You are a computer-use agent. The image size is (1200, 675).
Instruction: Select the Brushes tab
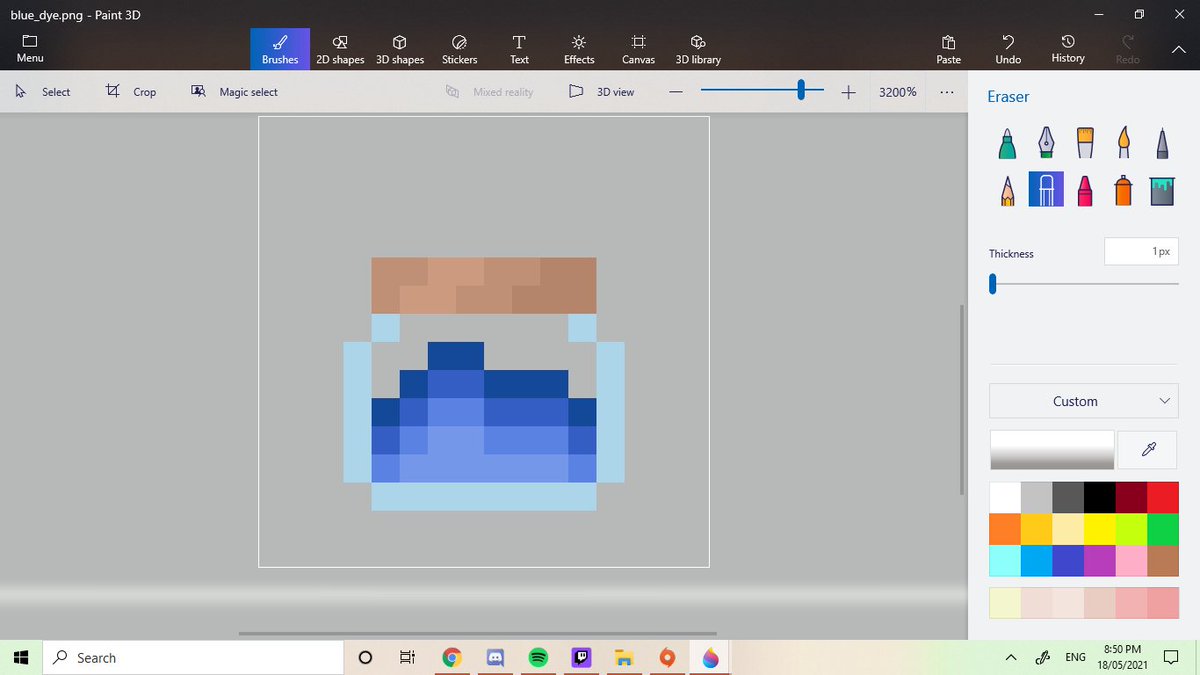tap(280, 49)
